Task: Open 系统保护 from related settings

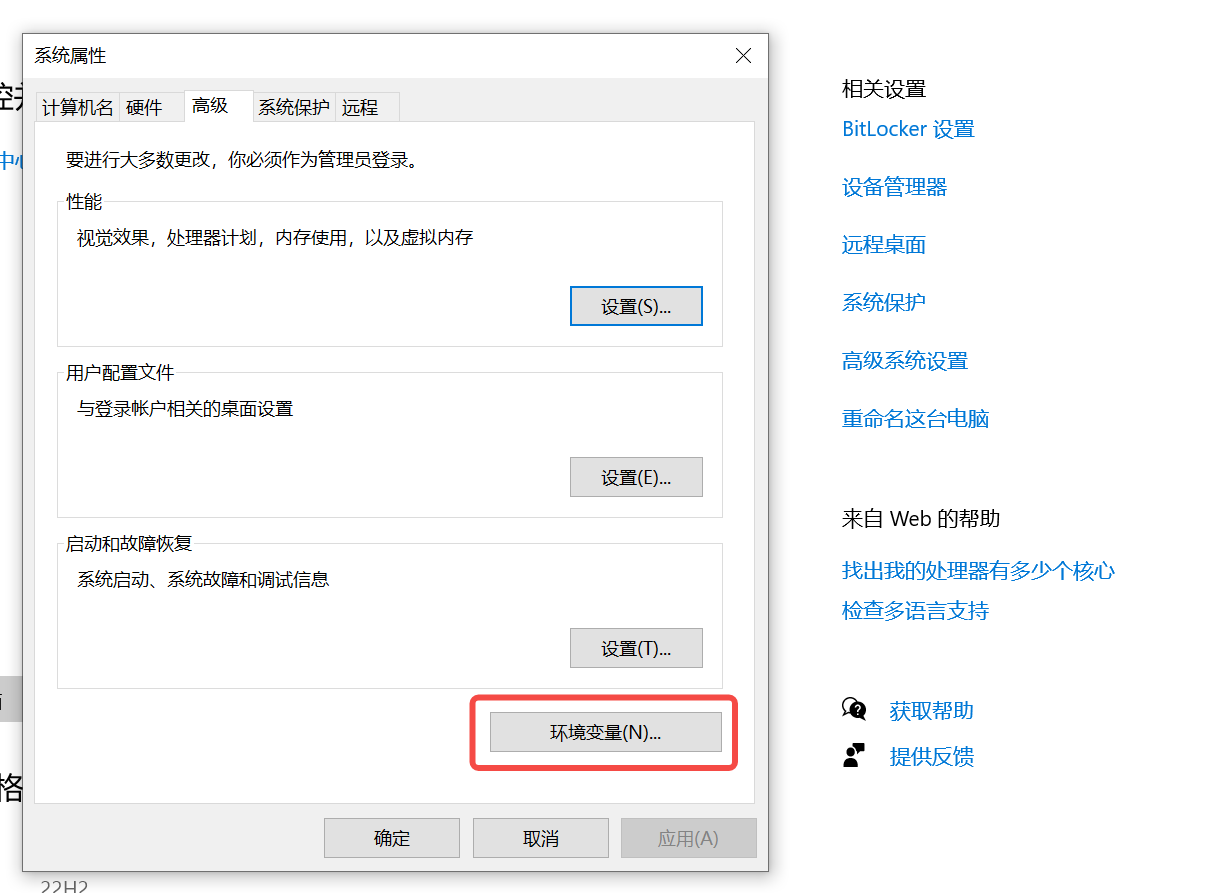Action: (883, 303)
